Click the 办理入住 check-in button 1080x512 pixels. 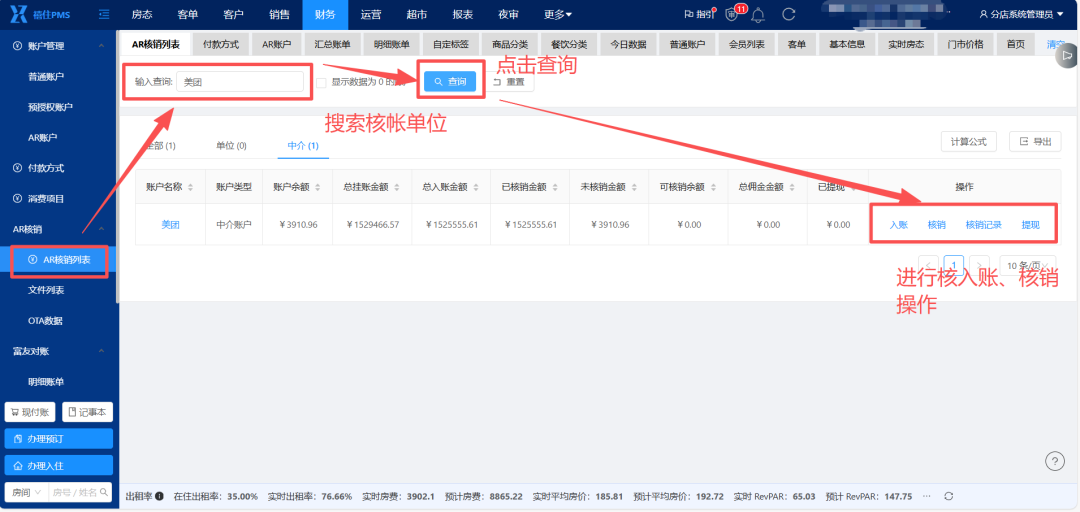[x=59, y=466]
